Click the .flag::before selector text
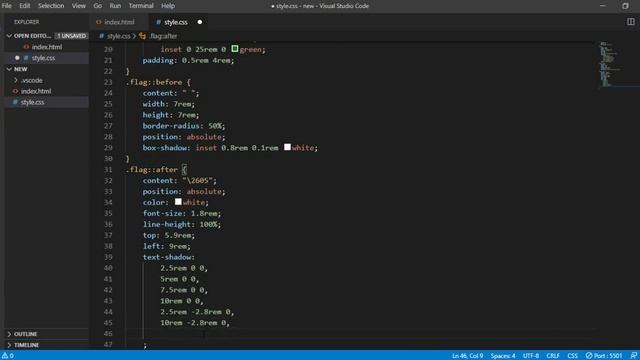 click(154, 82)
